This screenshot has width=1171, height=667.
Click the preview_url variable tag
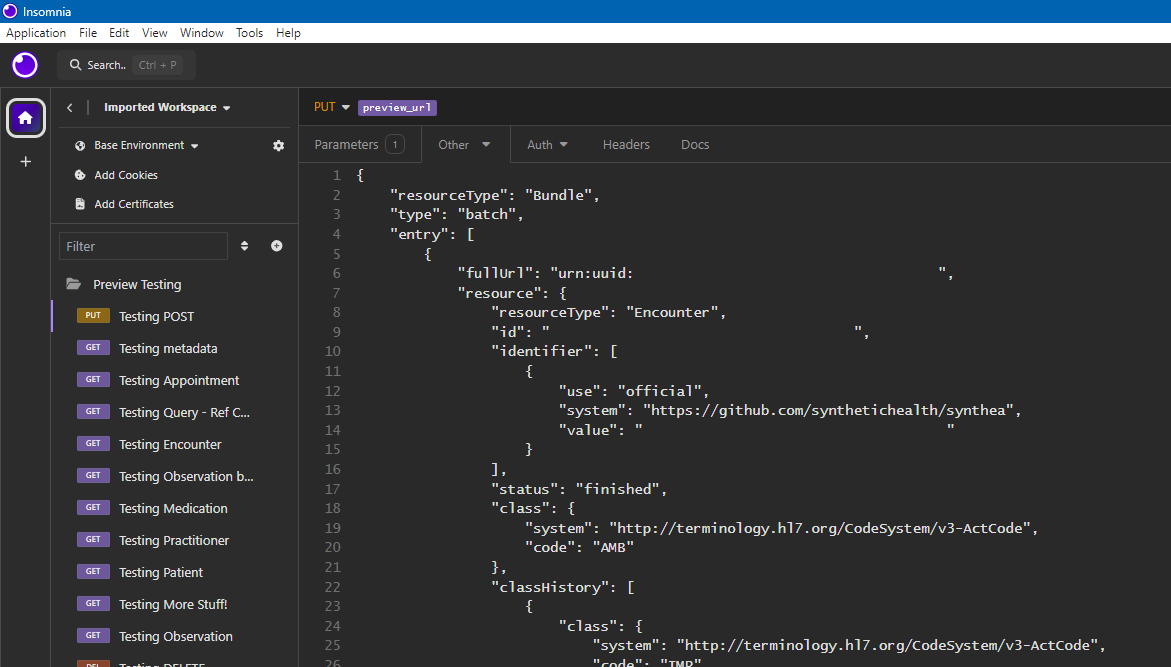point(397,108)
